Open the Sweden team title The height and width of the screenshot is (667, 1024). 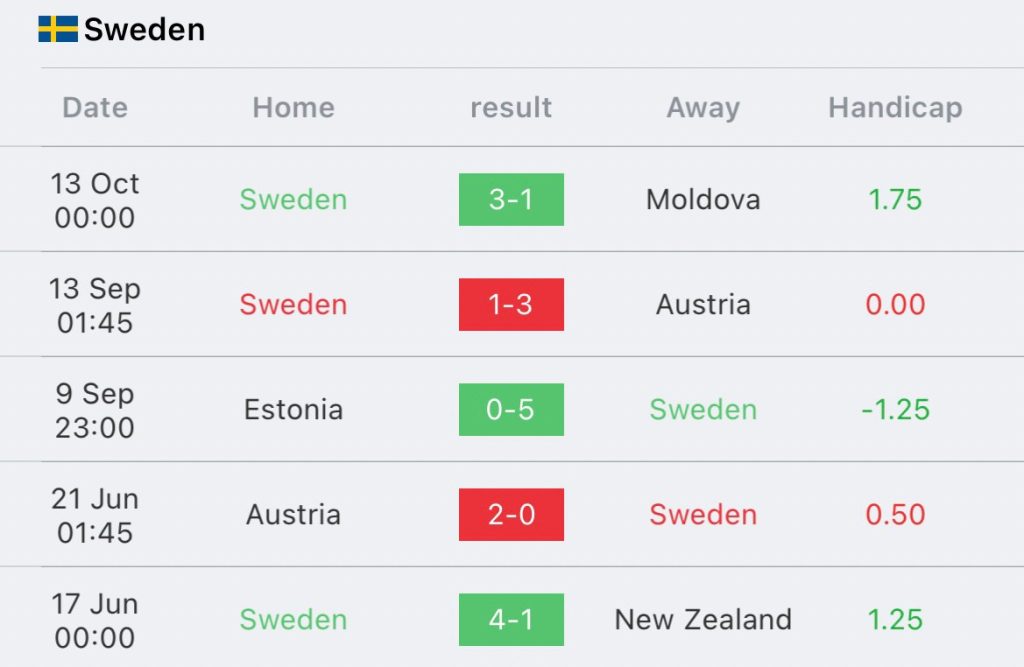144,29
